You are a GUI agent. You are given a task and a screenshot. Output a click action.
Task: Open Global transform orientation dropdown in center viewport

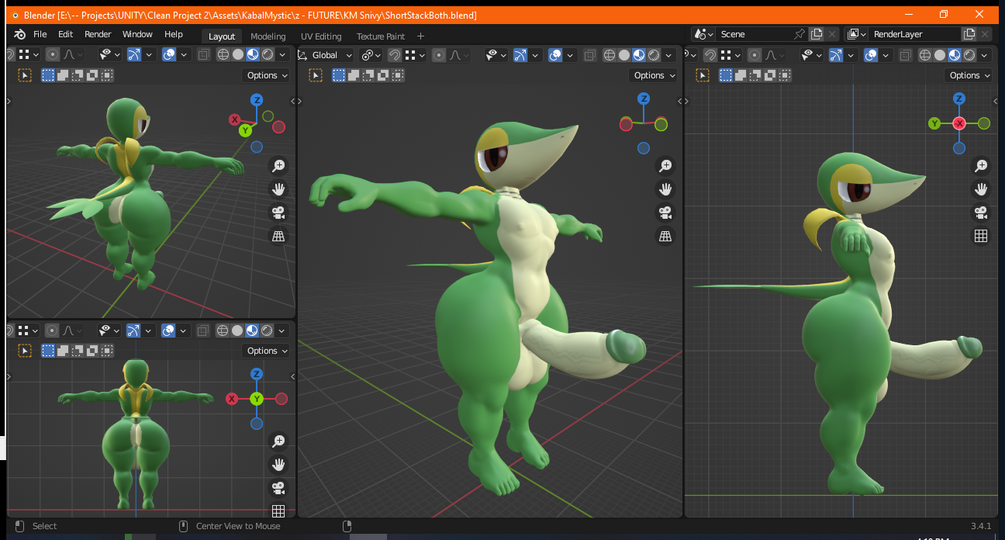click(x=326, y=56)
